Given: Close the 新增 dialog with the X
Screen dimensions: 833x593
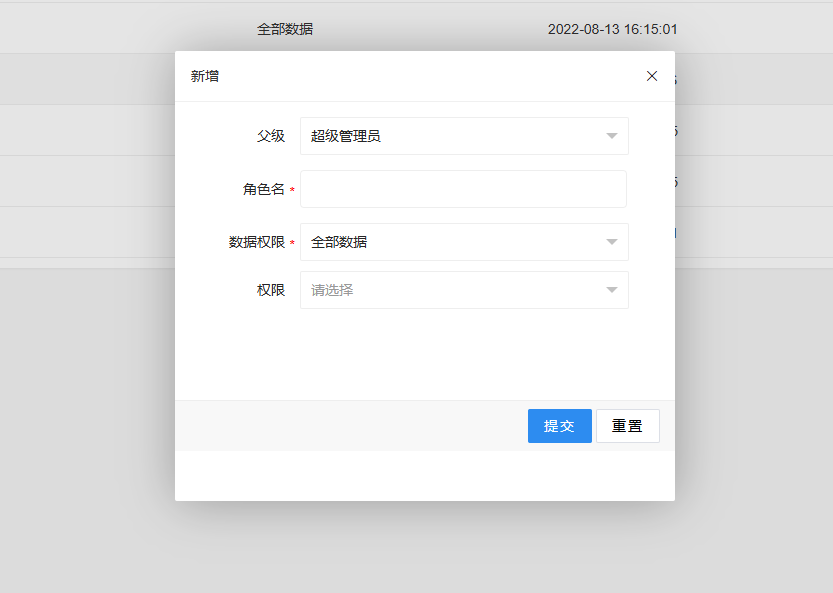Looking at the screenshot, I should 652,76.
